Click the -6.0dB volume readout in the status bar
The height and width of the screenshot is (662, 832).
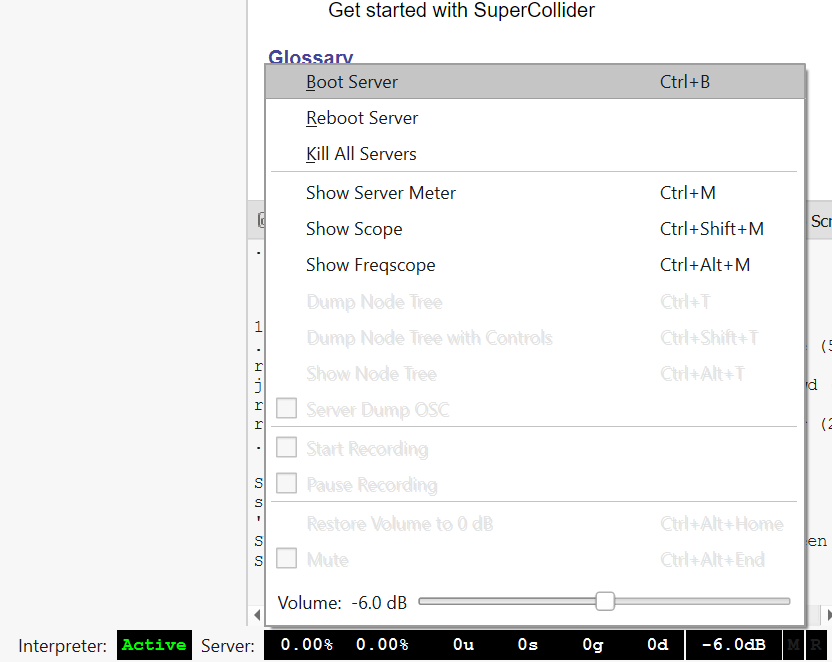pyautogui.click(x=733, y=645)
